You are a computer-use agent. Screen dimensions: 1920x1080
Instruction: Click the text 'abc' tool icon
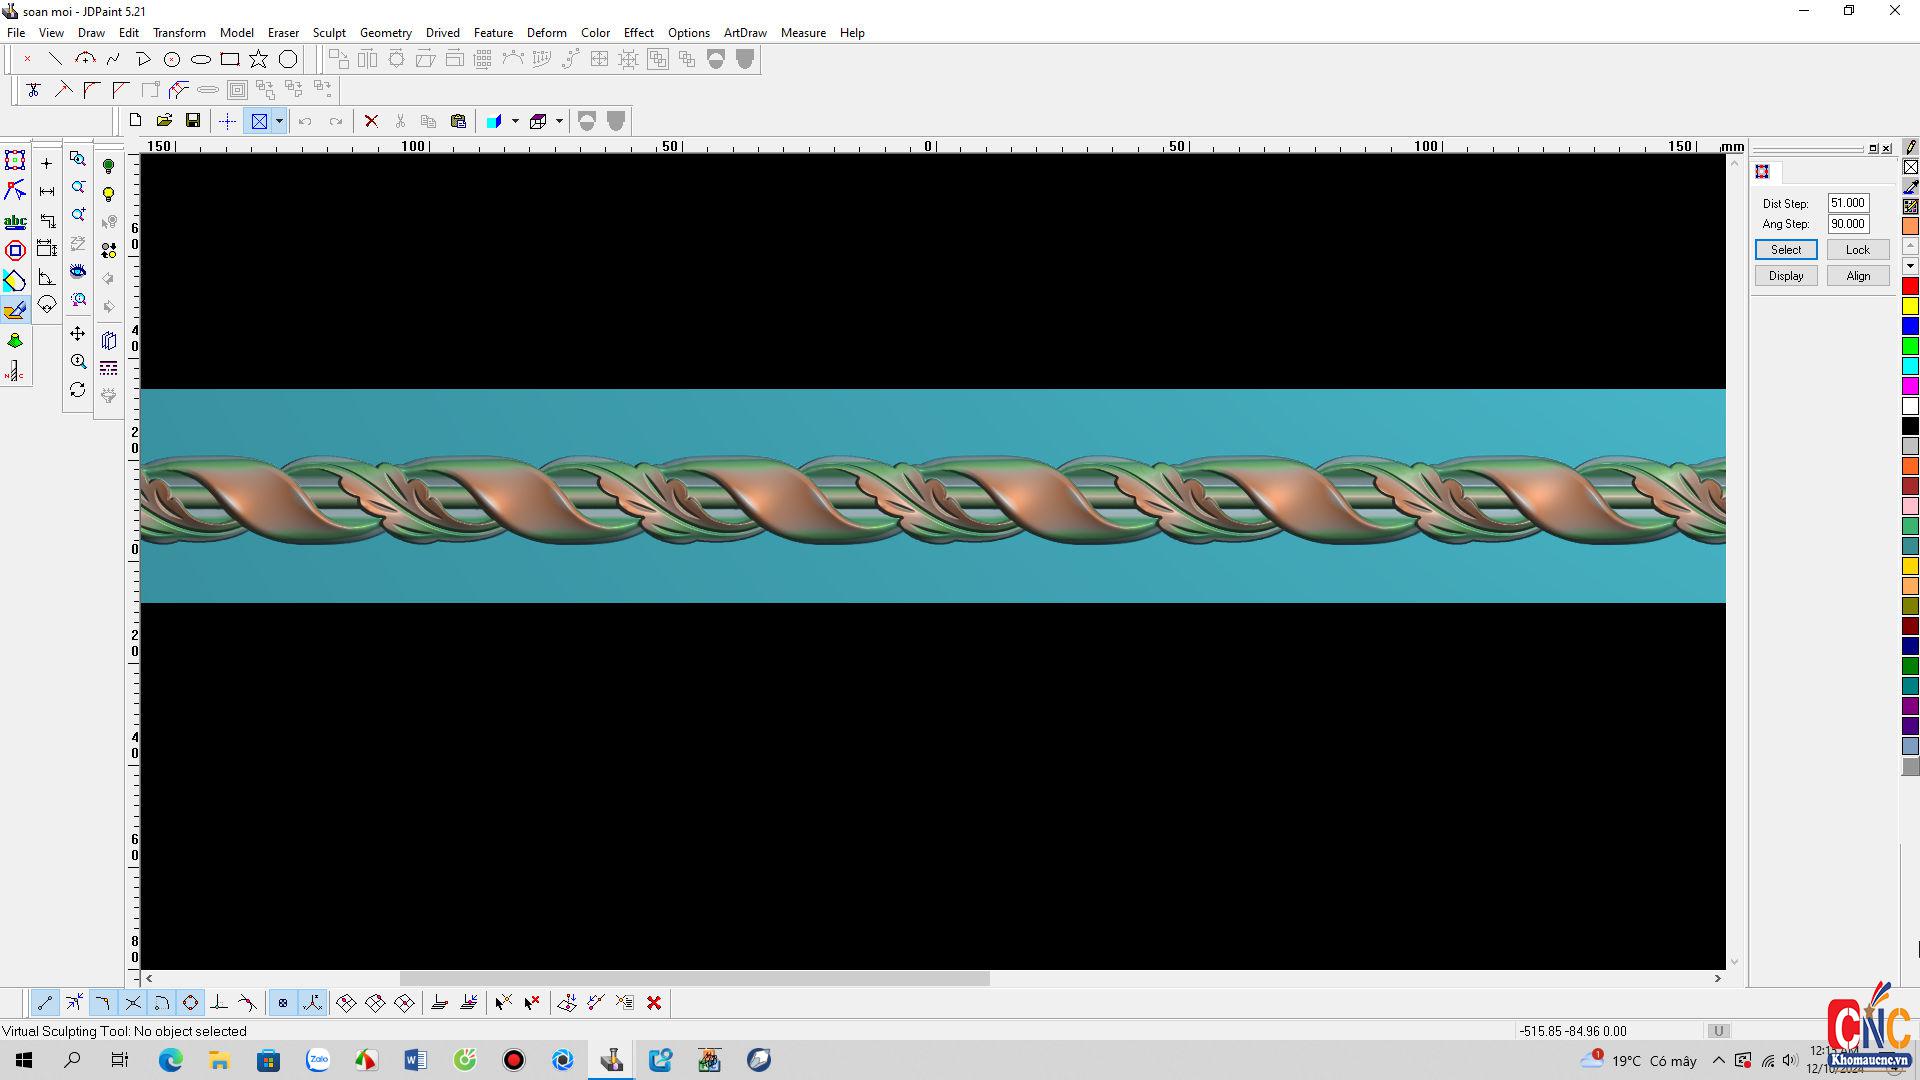[15, 222]
